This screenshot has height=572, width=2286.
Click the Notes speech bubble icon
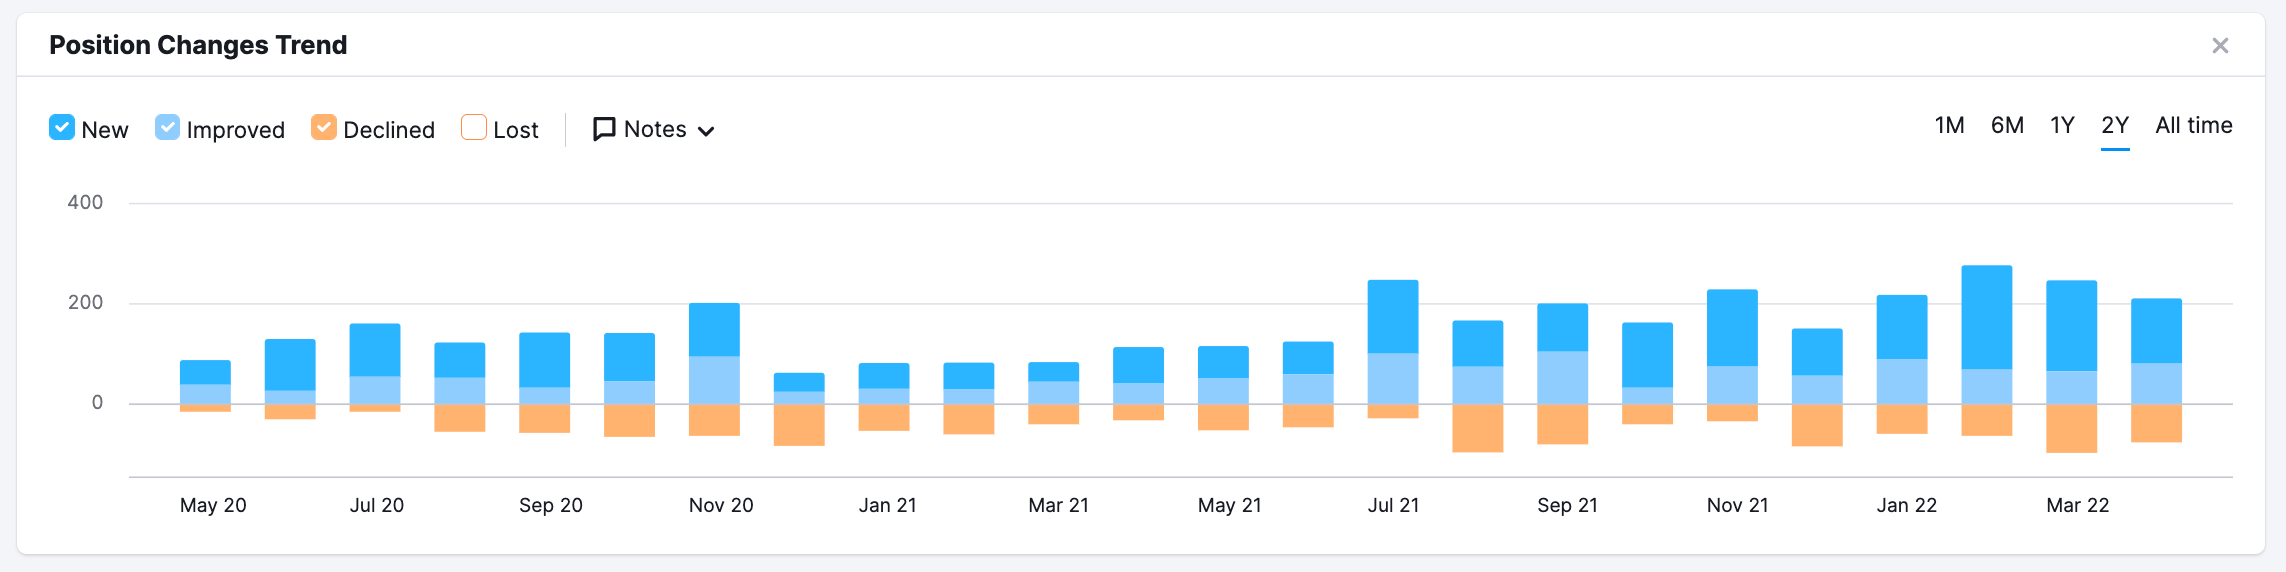click(604, 129)
